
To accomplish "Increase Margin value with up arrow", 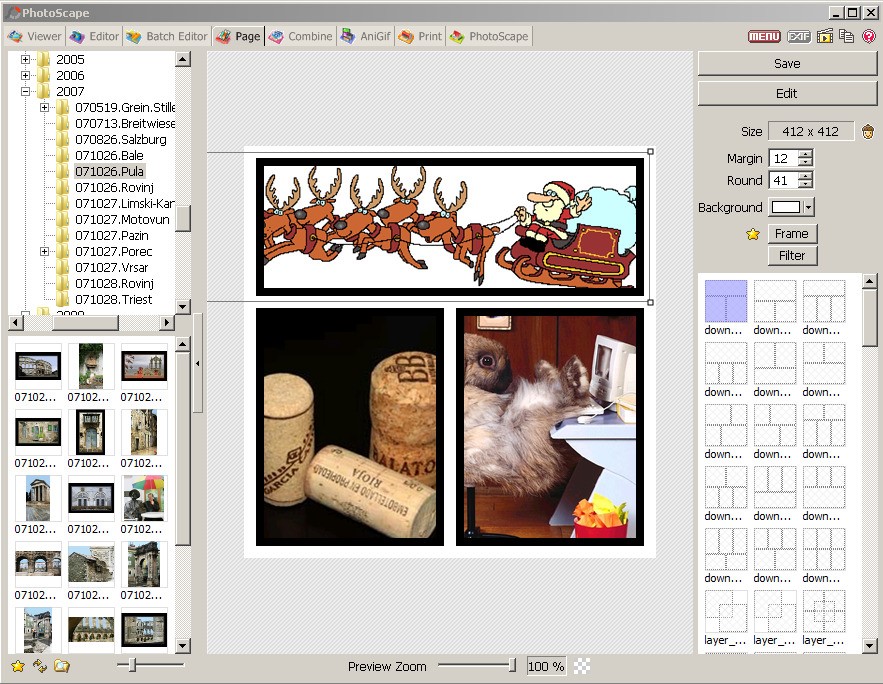I will 805,154.
